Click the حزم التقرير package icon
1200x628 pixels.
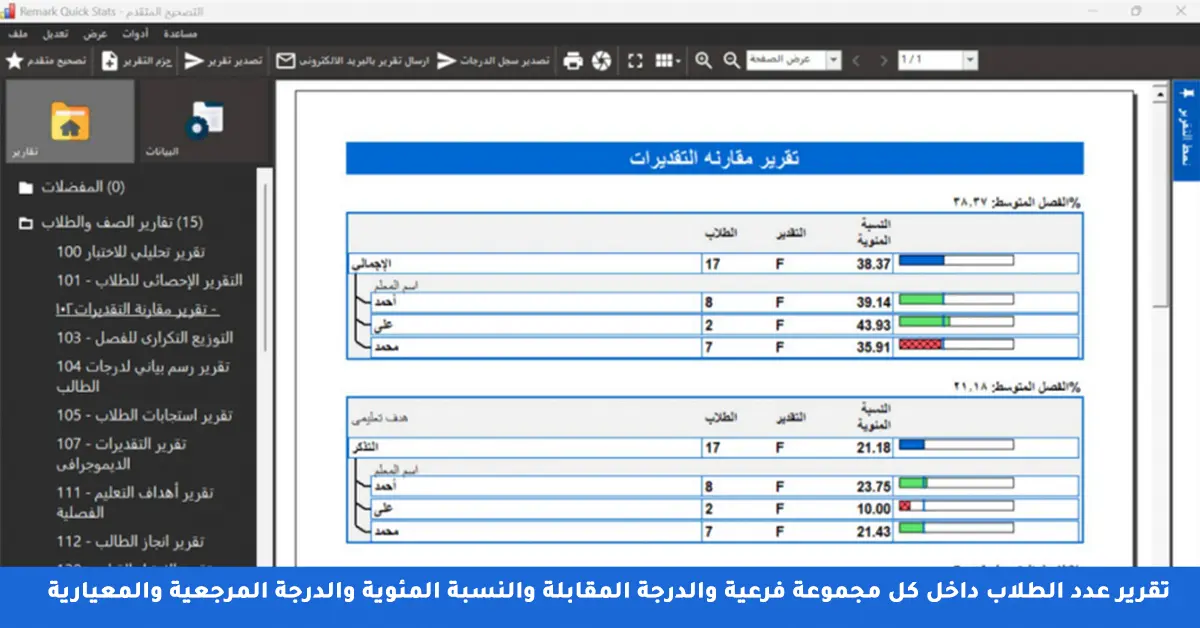pos(108,61)
